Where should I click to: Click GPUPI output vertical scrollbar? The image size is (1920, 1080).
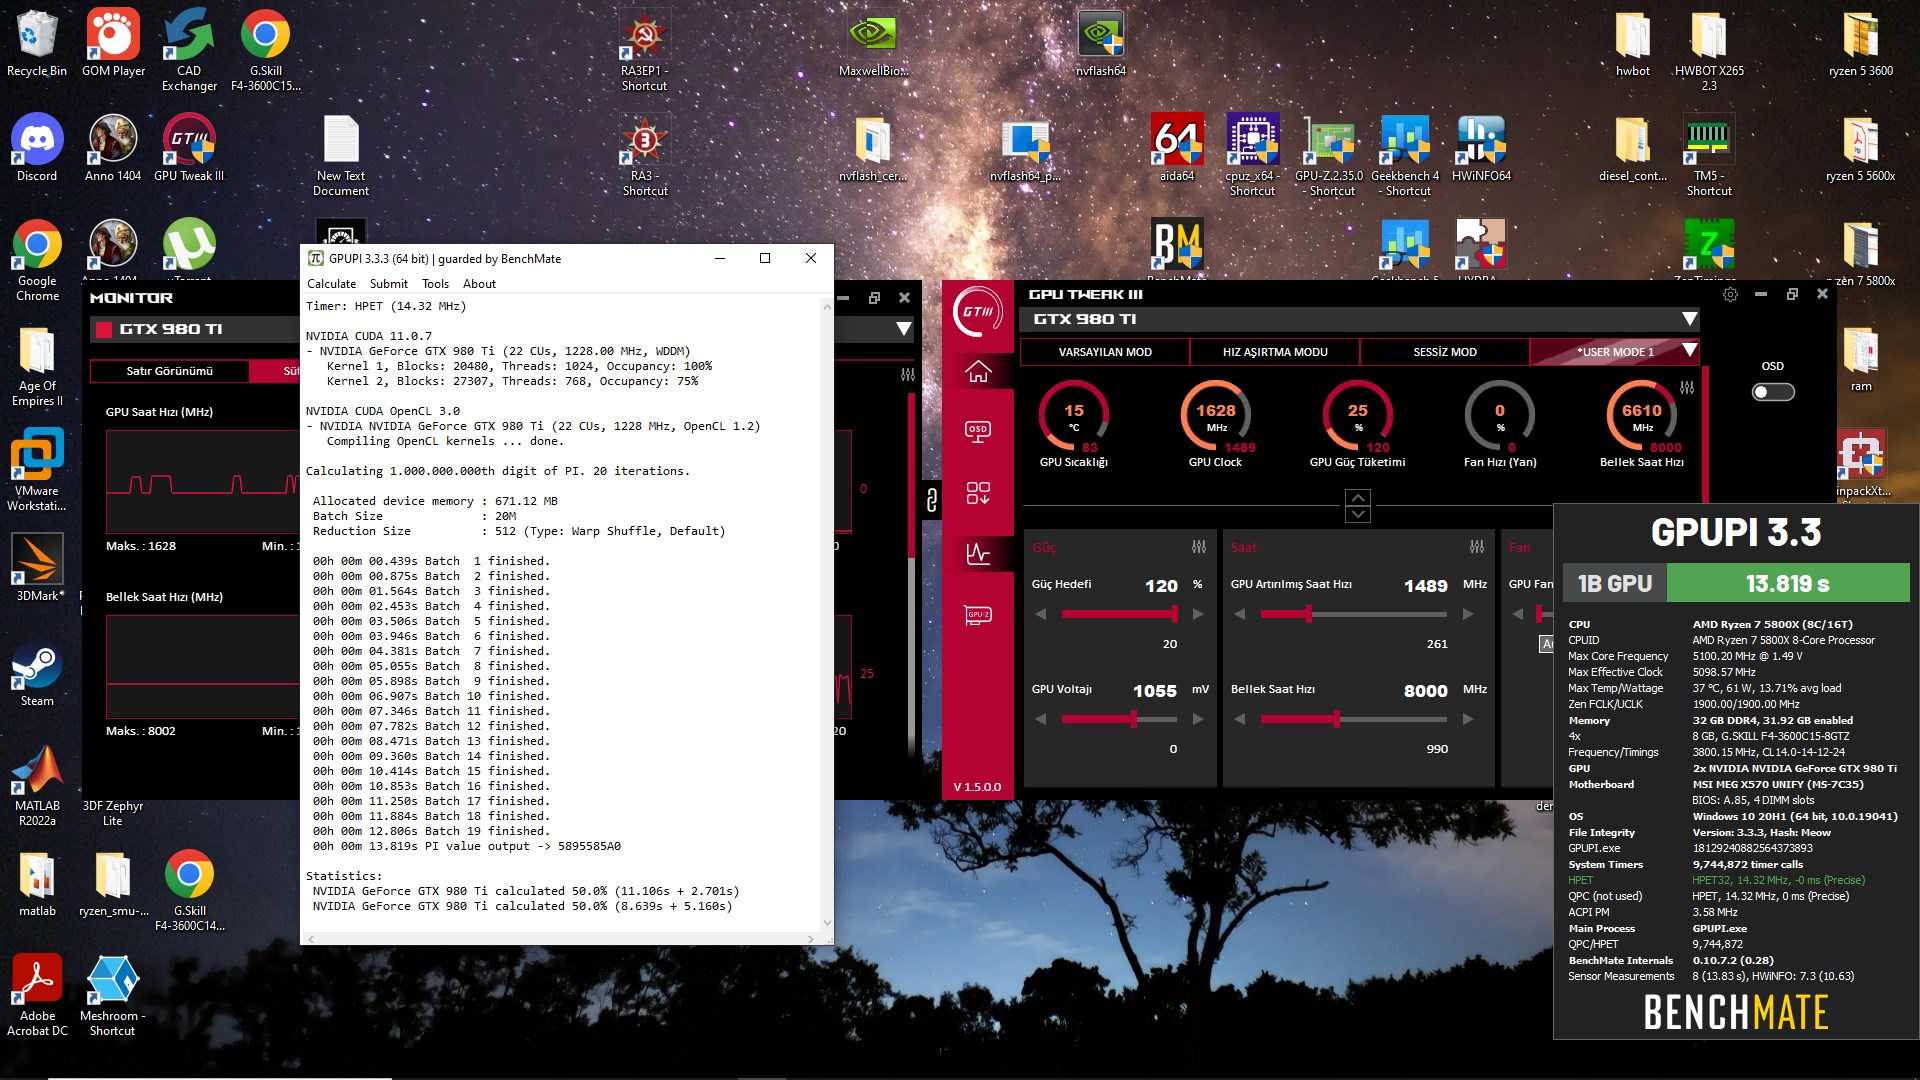click(x=826, y=614)
